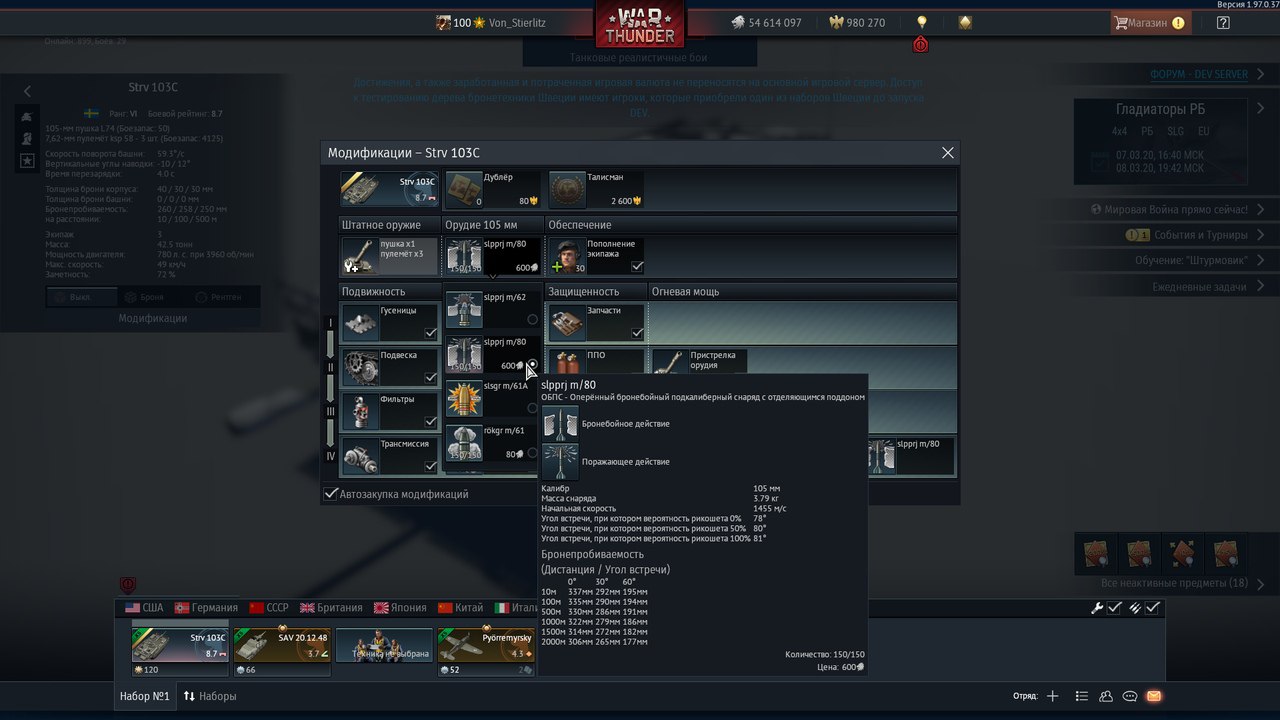The height and width of the screenshot is (720, 1280).
Task: Add squad member with plus icon
Action: click(x=1052, y=696)
